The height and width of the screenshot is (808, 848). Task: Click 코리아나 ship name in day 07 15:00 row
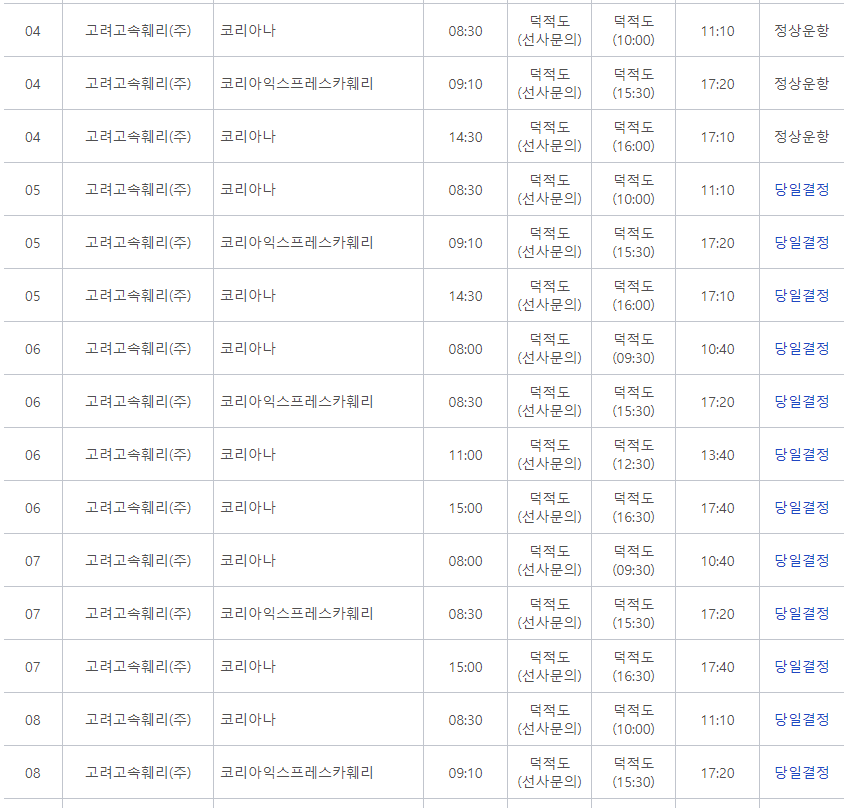point(248,667)
